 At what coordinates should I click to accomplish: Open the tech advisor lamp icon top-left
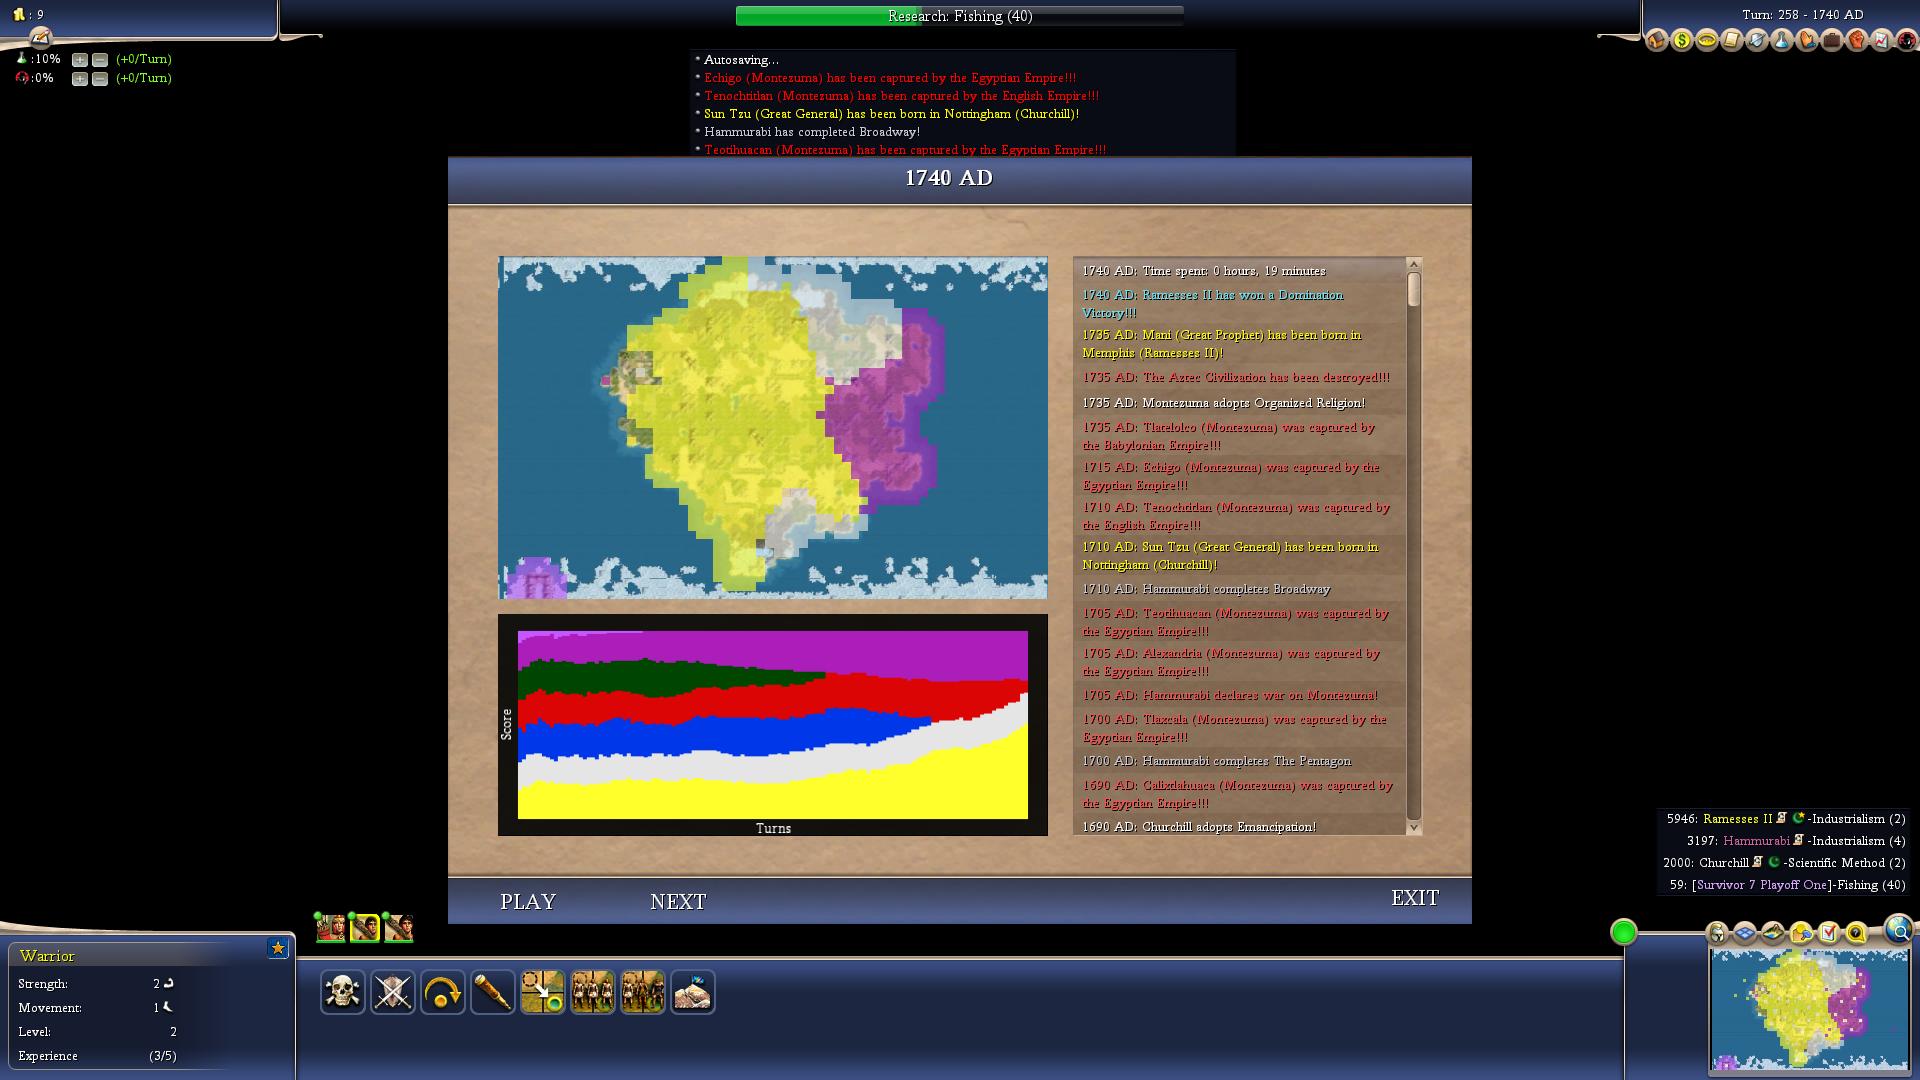(40, 38)
